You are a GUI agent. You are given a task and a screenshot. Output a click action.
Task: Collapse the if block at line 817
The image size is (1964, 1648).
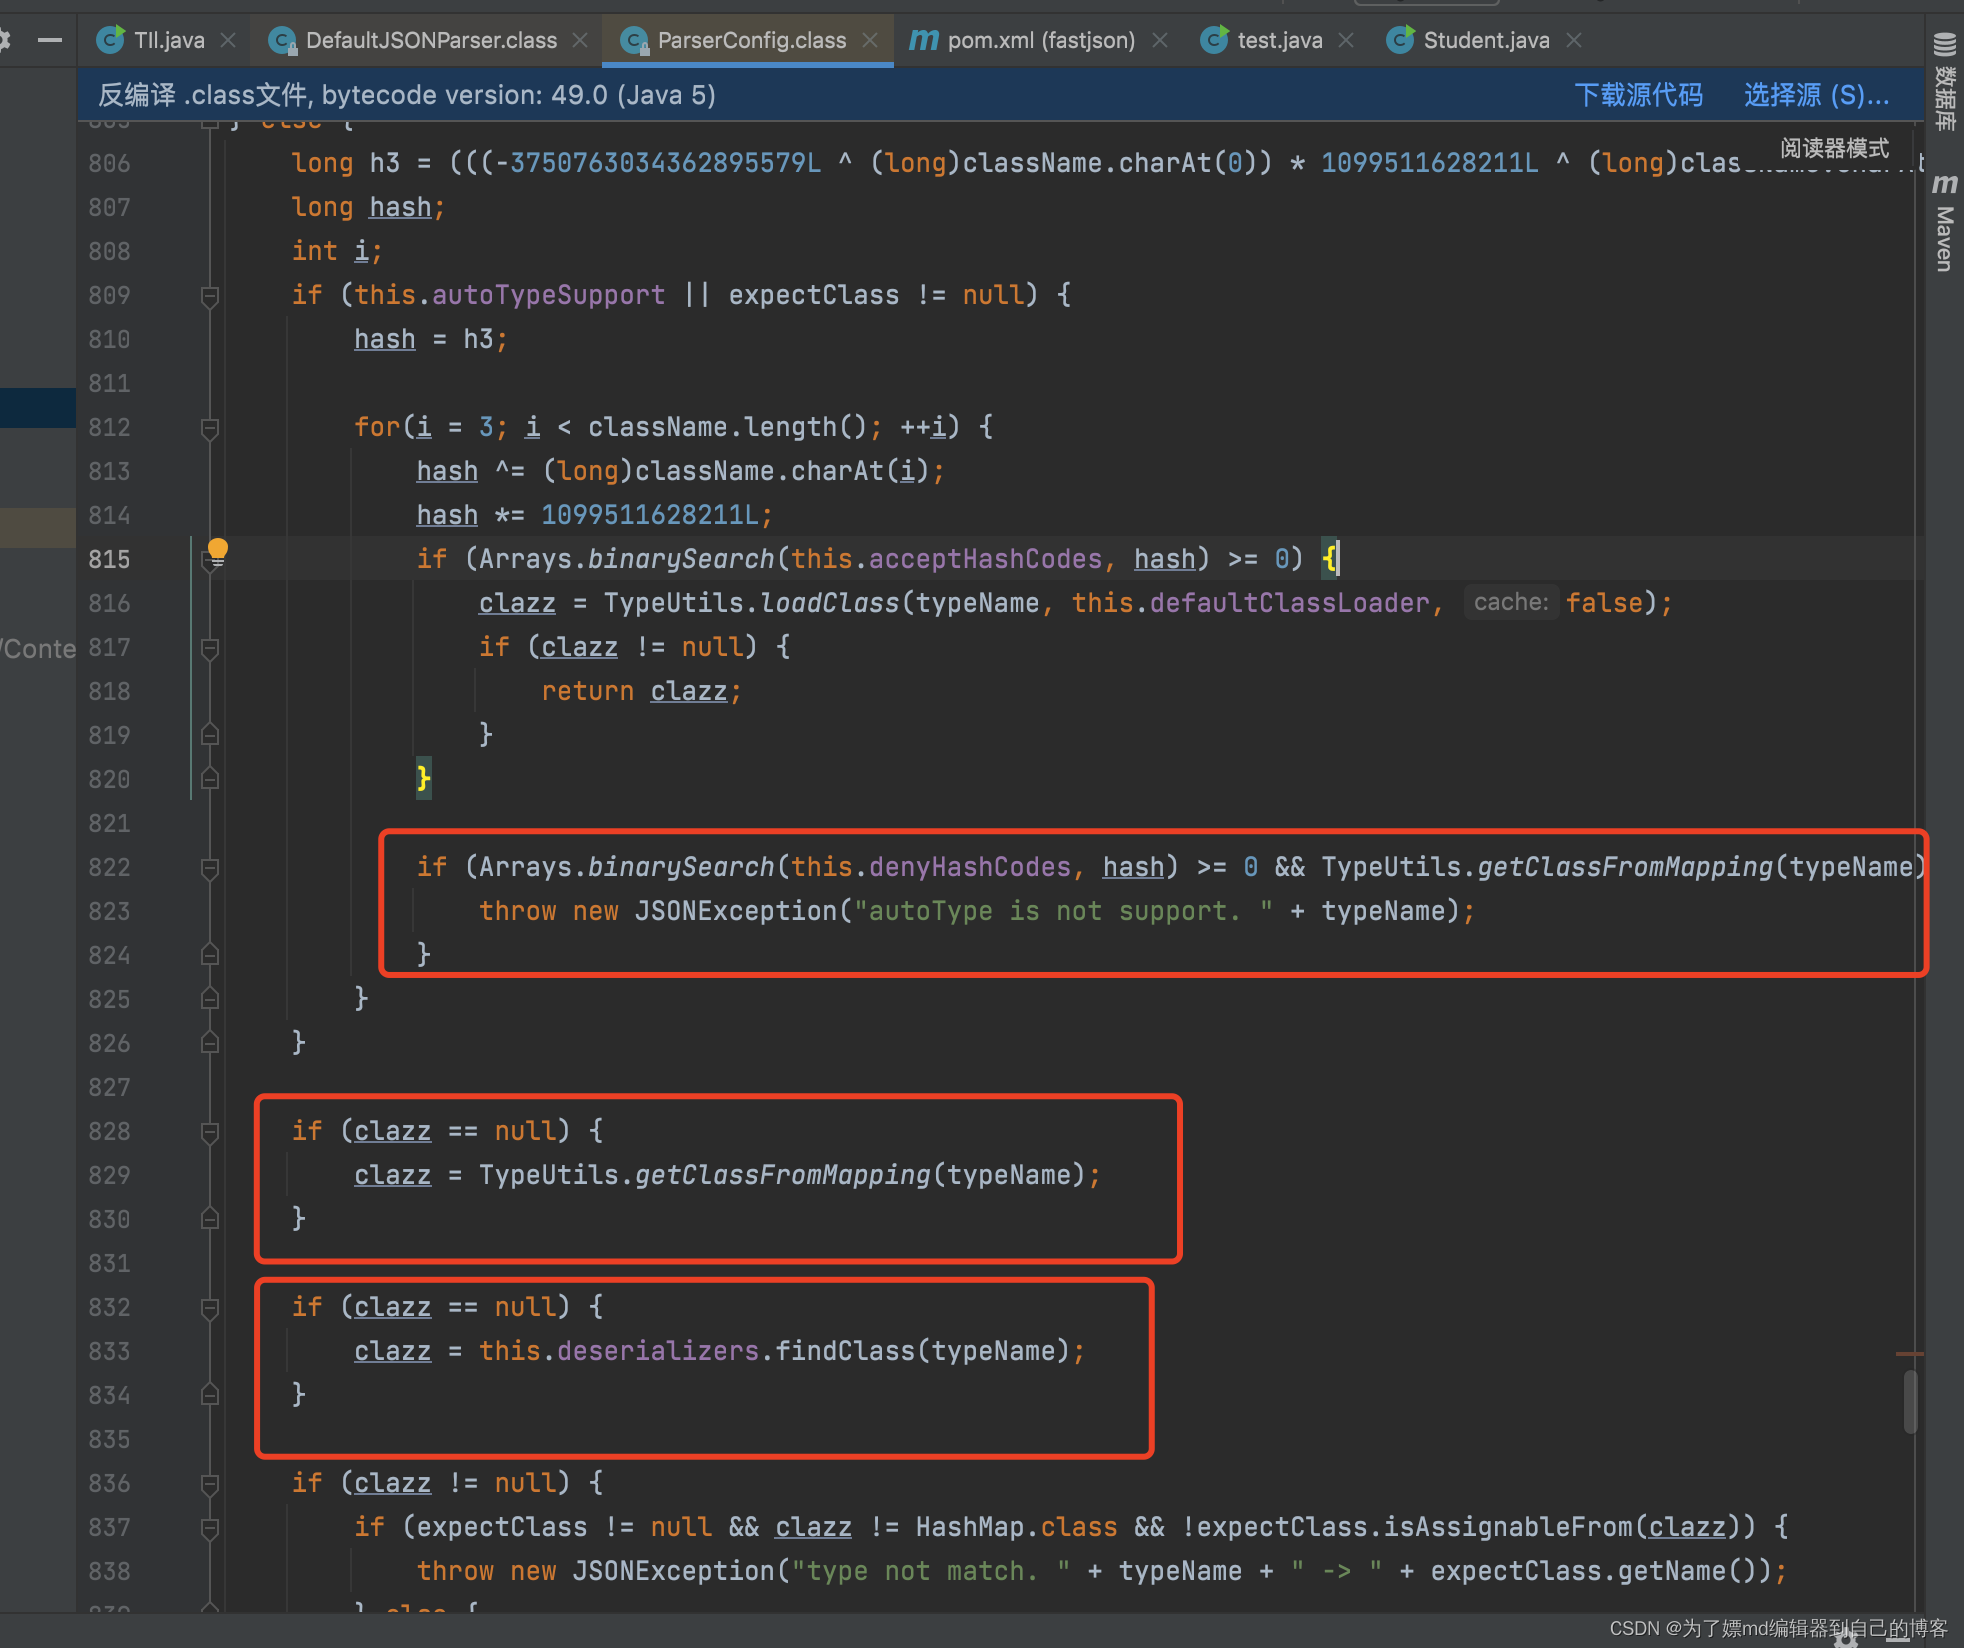coord(210,649)
